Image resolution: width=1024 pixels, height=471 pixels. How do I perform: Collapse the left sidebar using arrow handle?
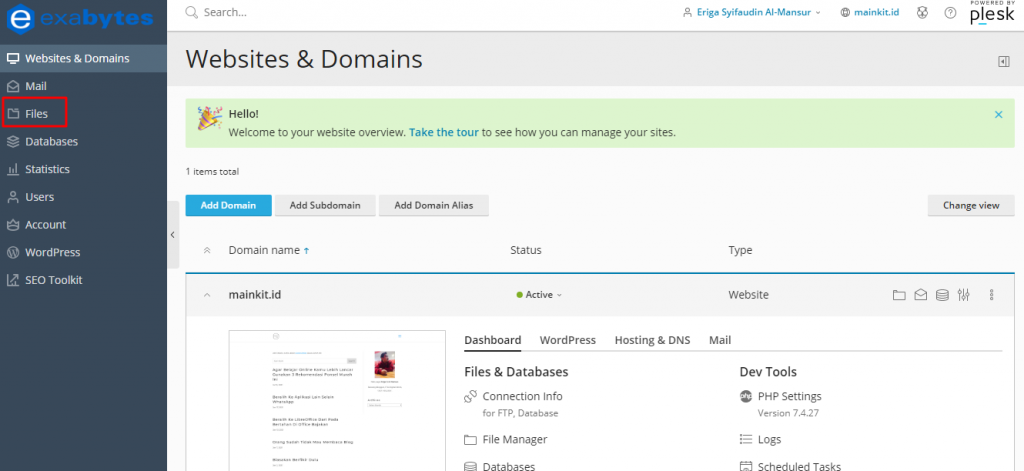172,235
